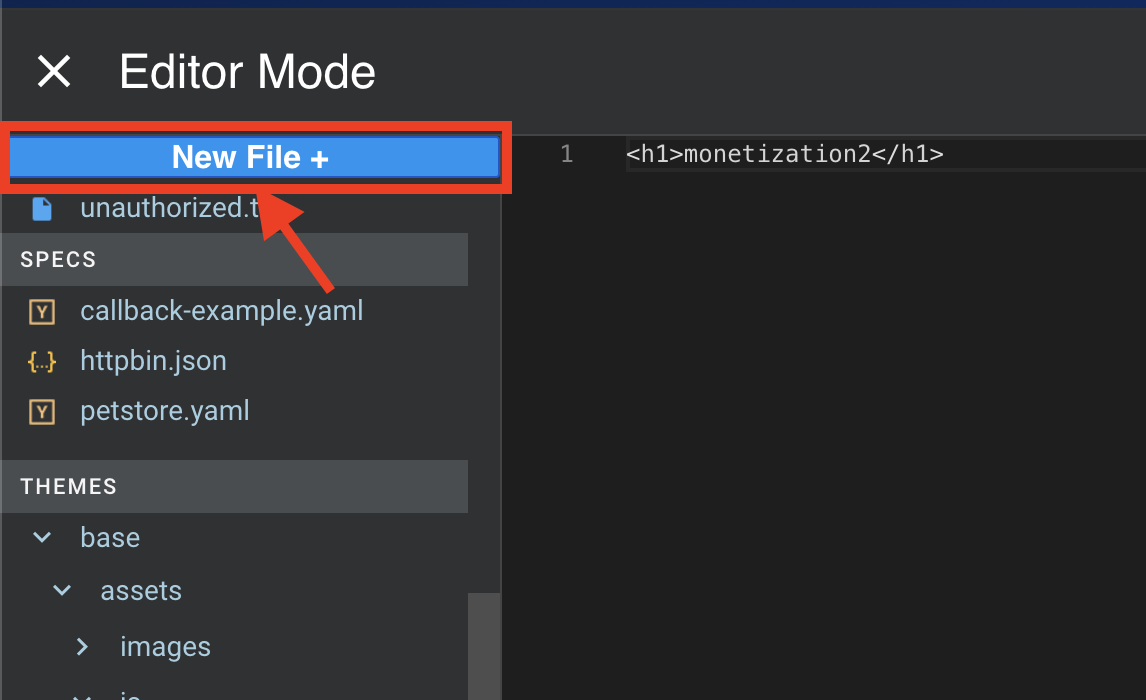The height and width of the screenshot is (700, 1146).
Task: Open the callback-example.yaml spec
Action: pos(222,311)
